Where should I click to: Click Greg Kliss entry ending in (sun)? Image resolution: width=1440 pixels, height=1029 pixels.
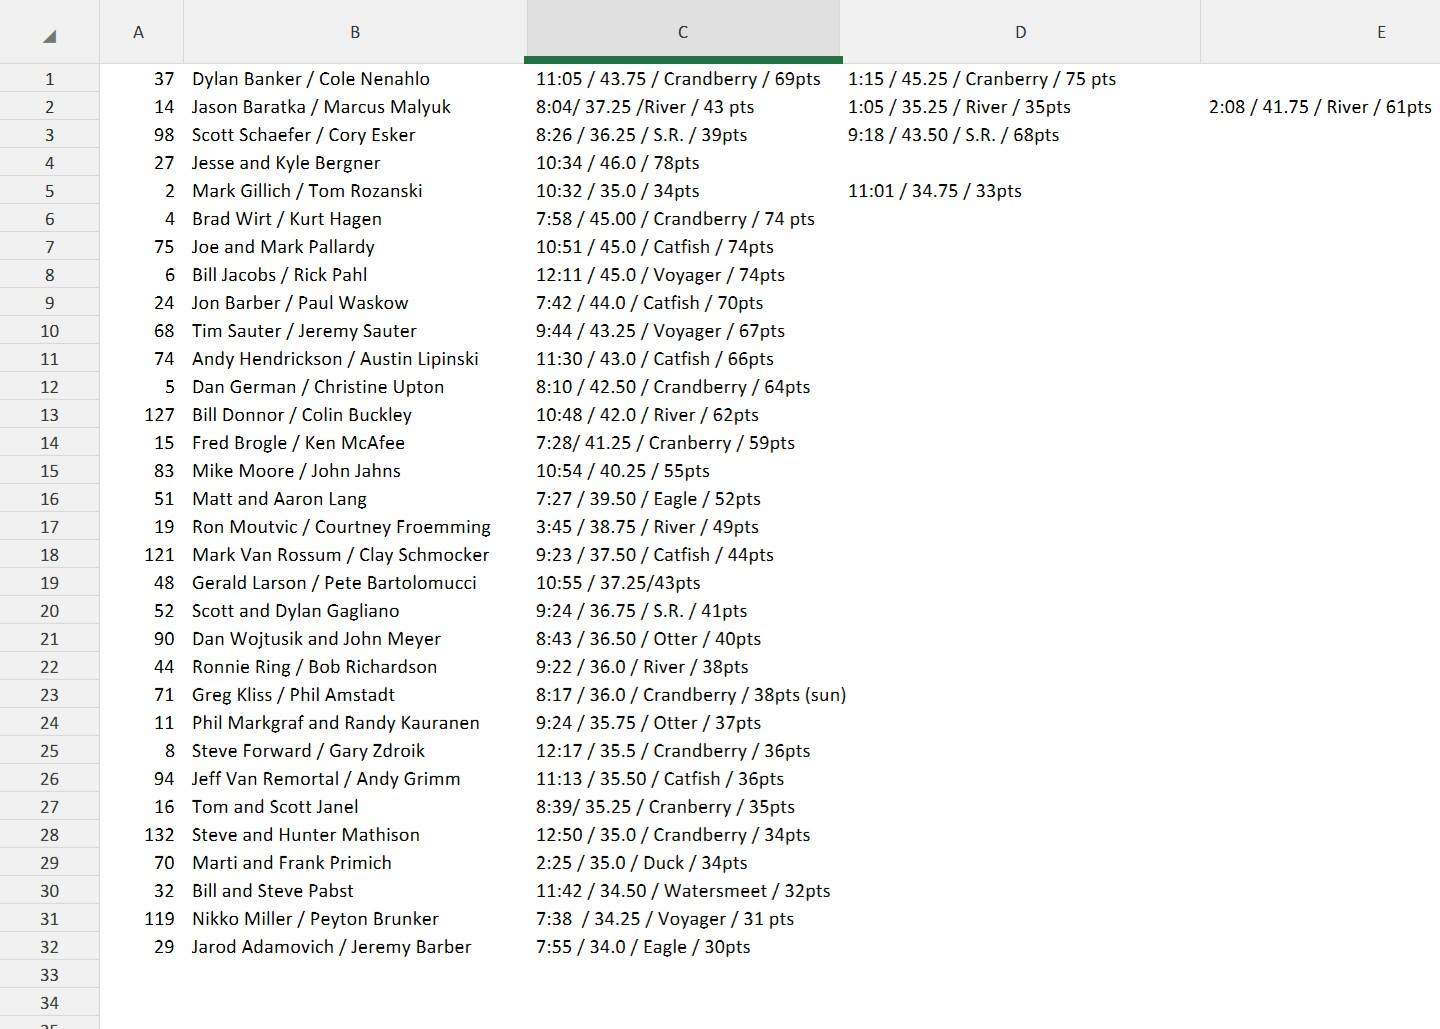690,695
